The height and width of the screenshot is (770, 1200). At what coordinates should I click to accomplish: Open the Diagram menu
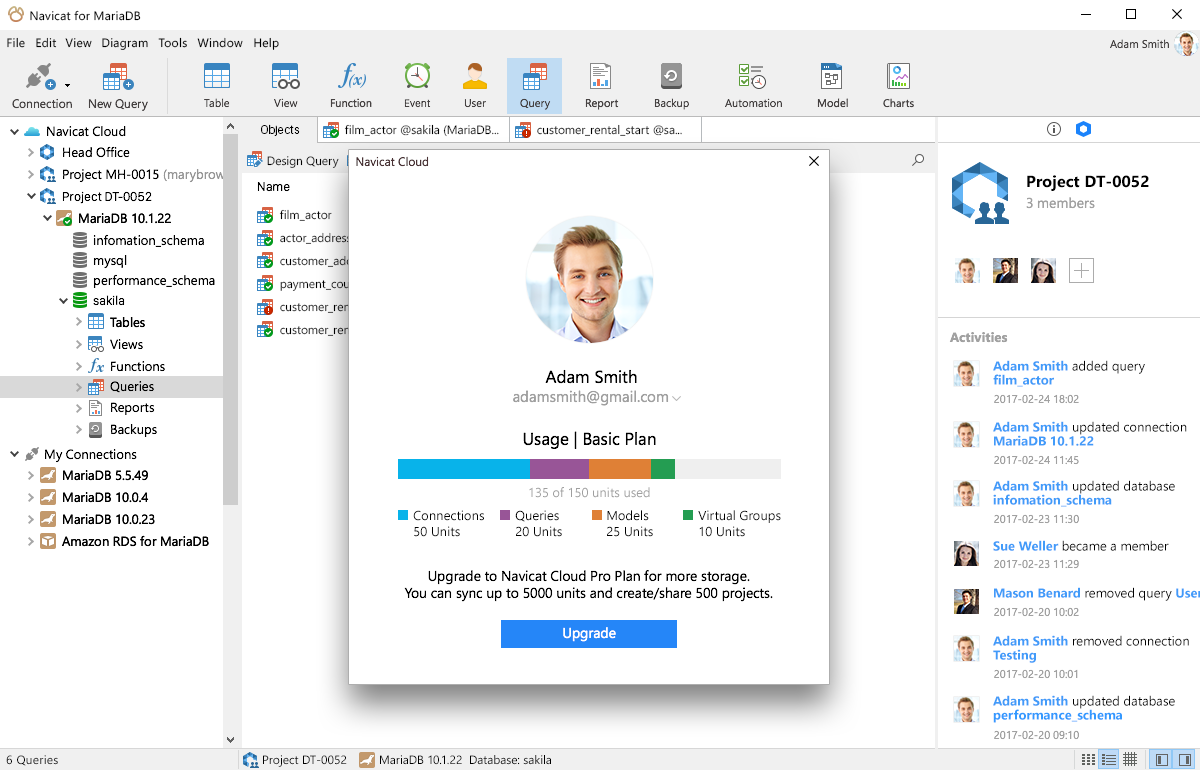(x=124, y=43)
